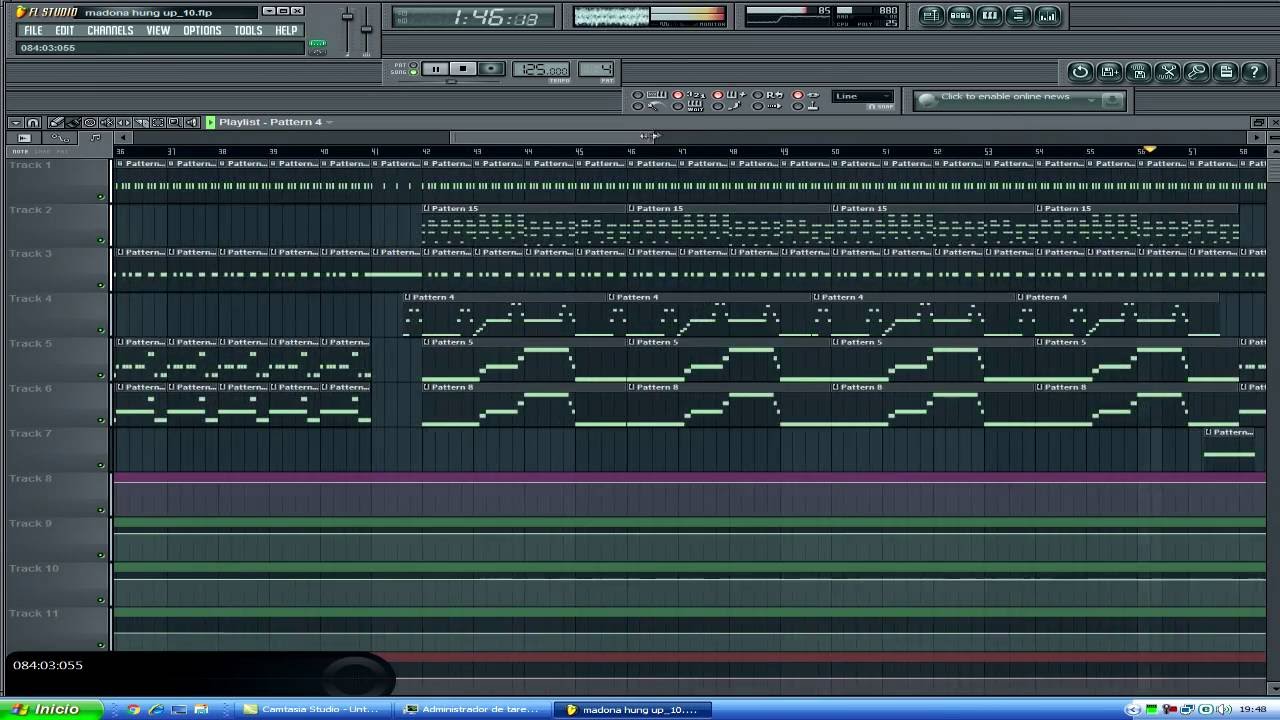The image size is (1280, 720).
Task: Click the green Playlist play icon
Action: tap(211, 122)
